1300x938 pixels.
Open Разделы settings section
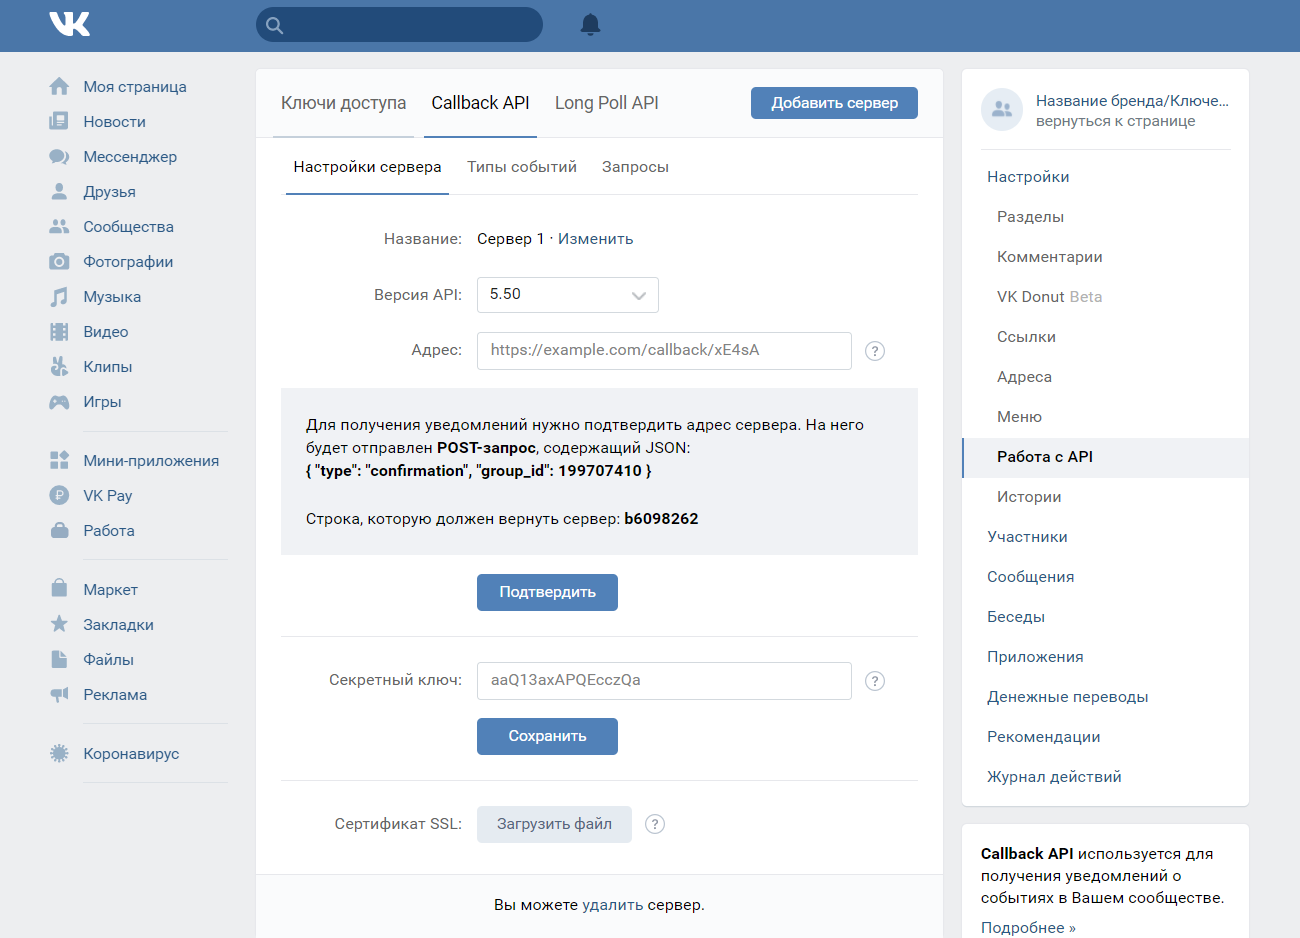(x=1105, y=217)
